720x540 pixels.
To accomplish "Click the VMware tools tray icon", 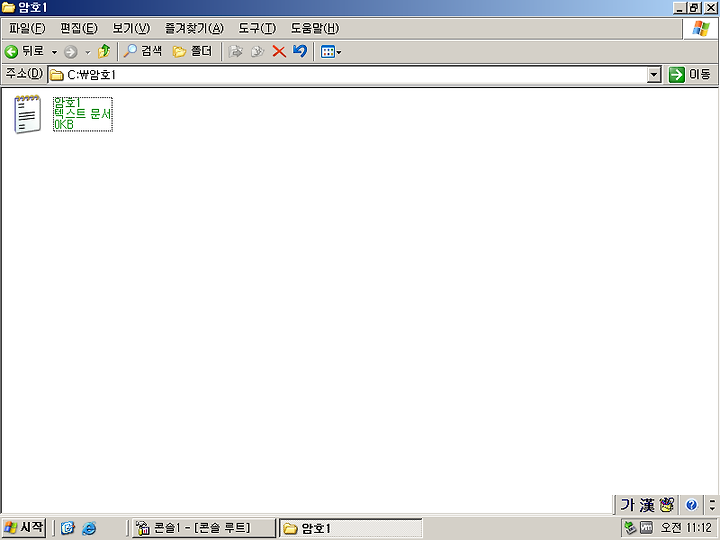I will click(x=646, y=528).
